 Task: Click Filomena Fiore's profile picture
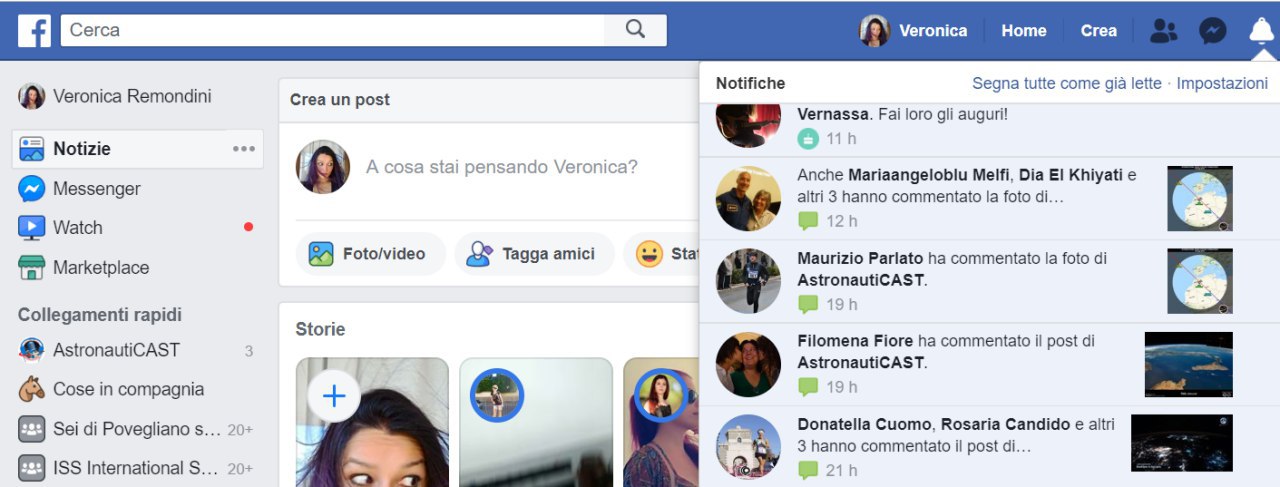[x=748, y=364]
